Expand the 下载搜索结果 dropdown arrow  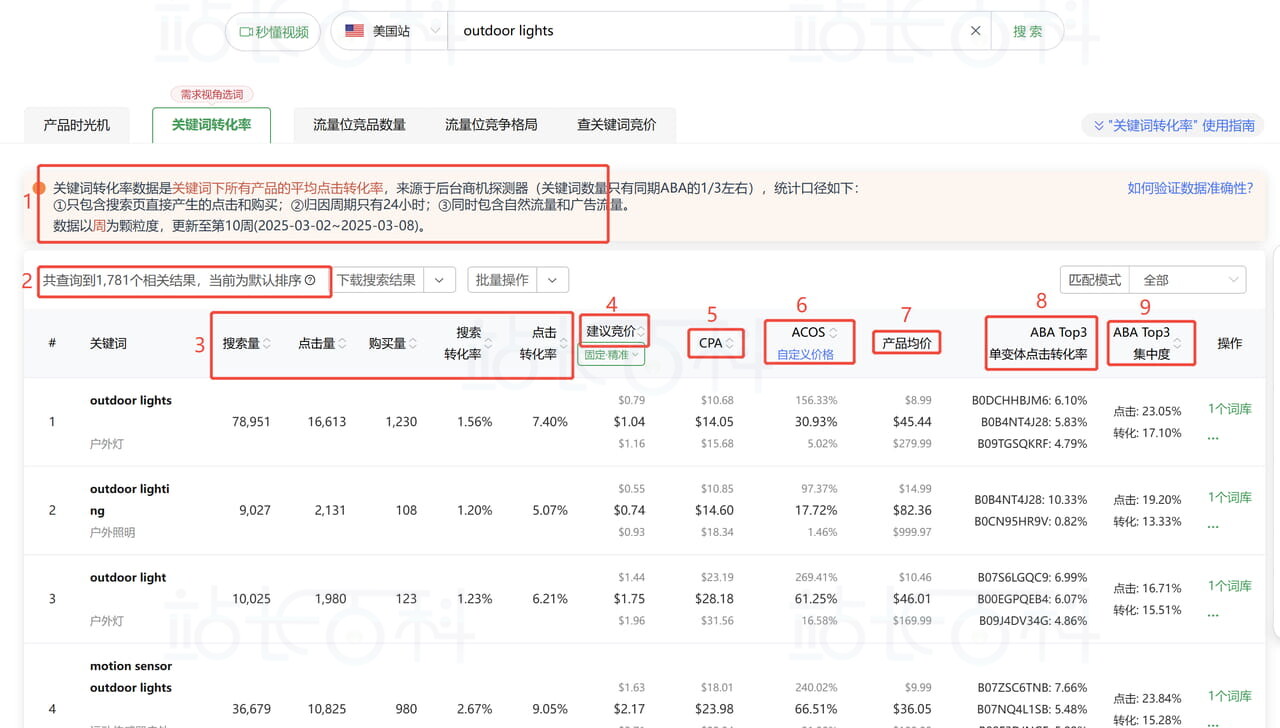pyautogui.click(x=440, y=280)
